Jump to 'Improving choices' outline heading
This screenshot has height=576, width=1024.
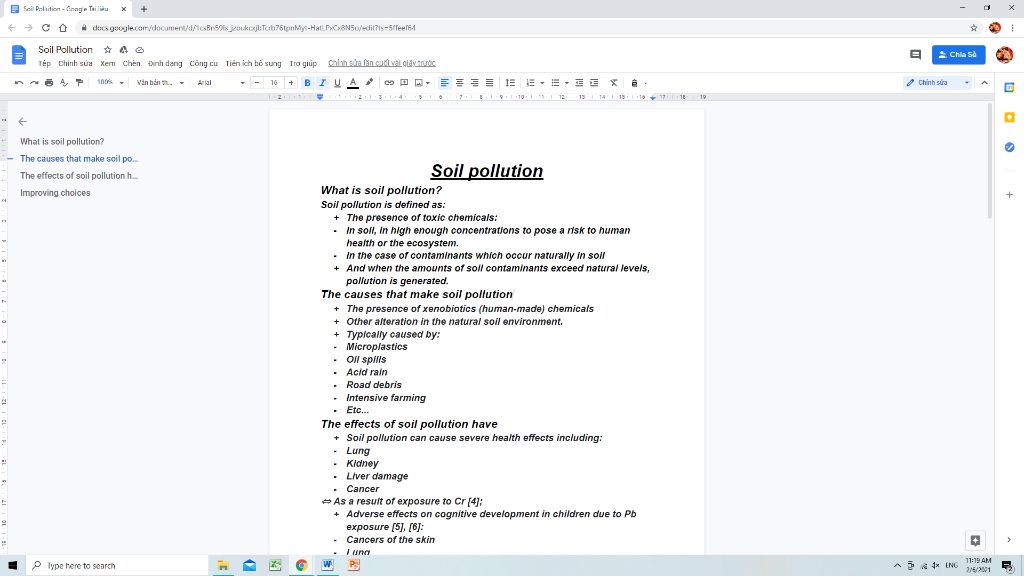[x=55, y=193]
